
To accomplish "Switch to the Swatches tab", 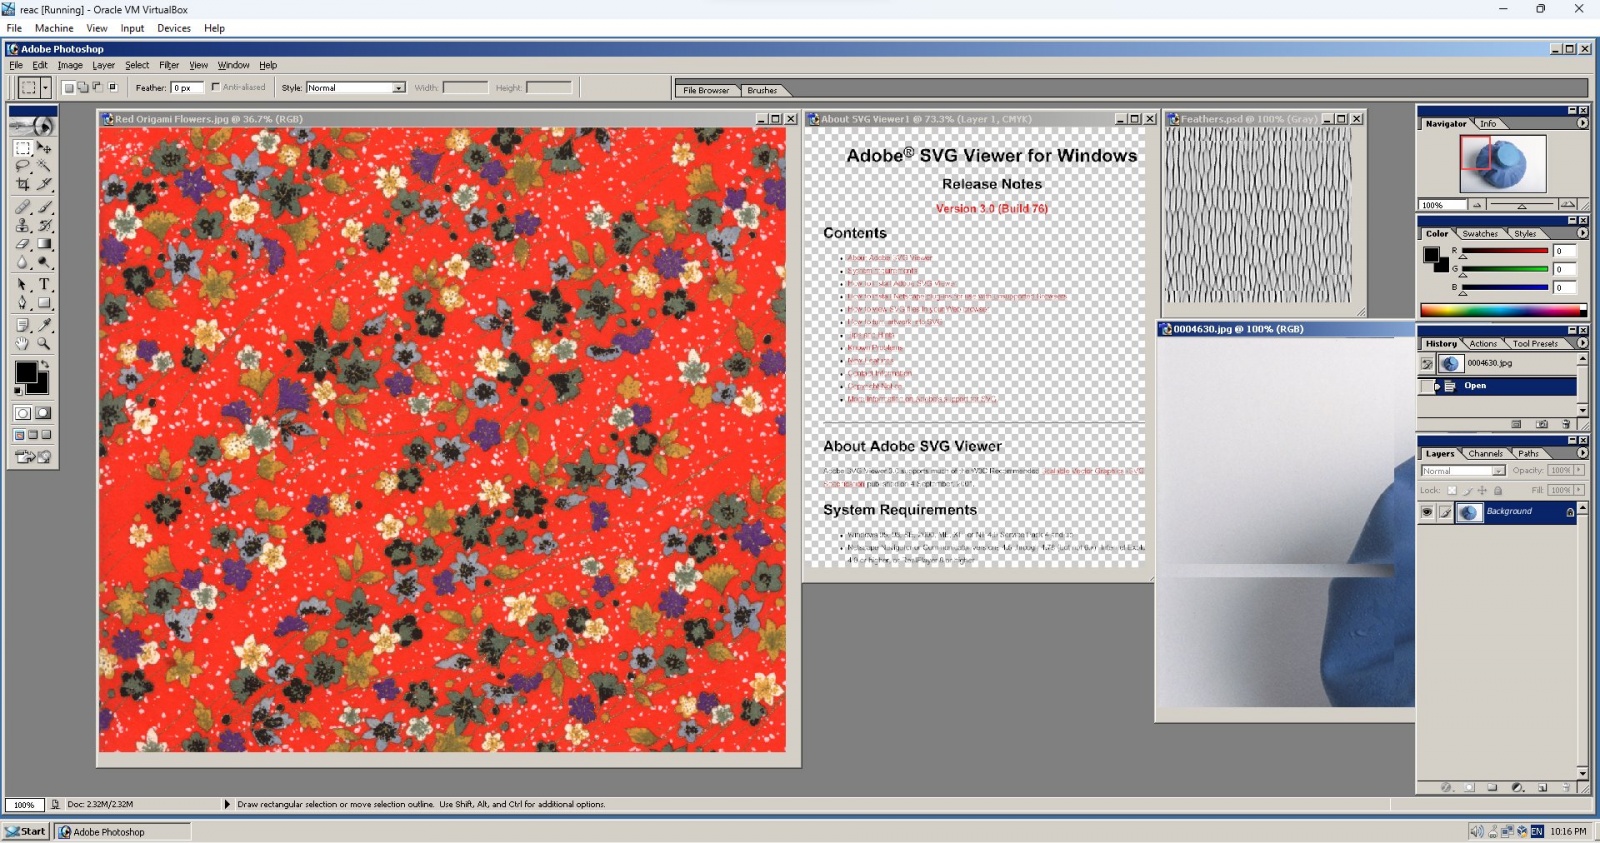I will coord(1480,234).
